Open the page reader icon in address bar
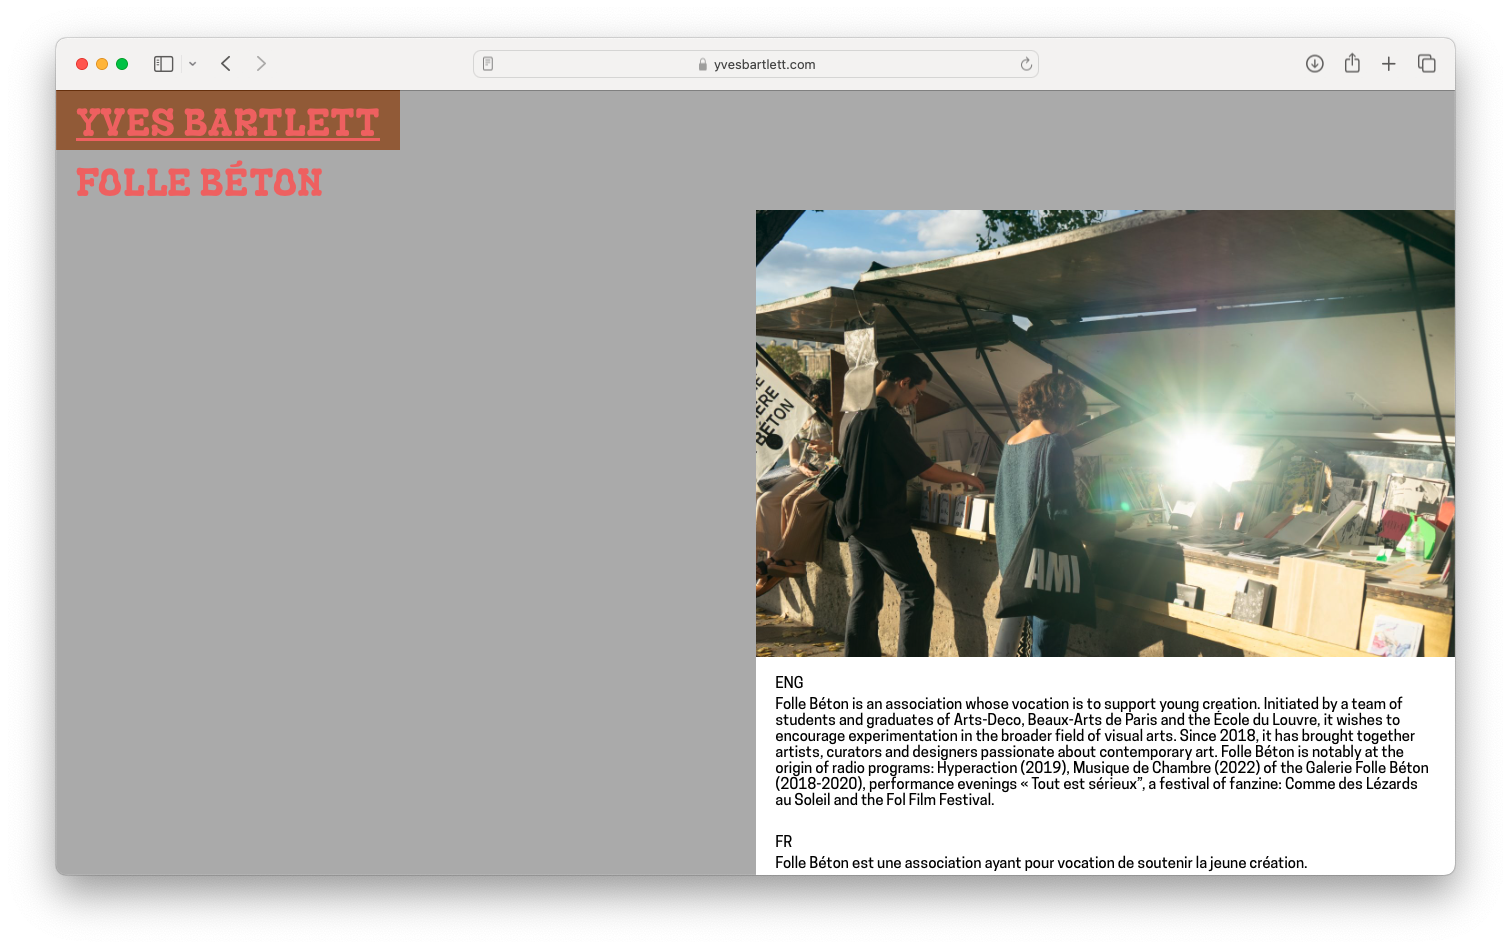The height and width of the screenshot is (949, 1511). coord(488,64)
